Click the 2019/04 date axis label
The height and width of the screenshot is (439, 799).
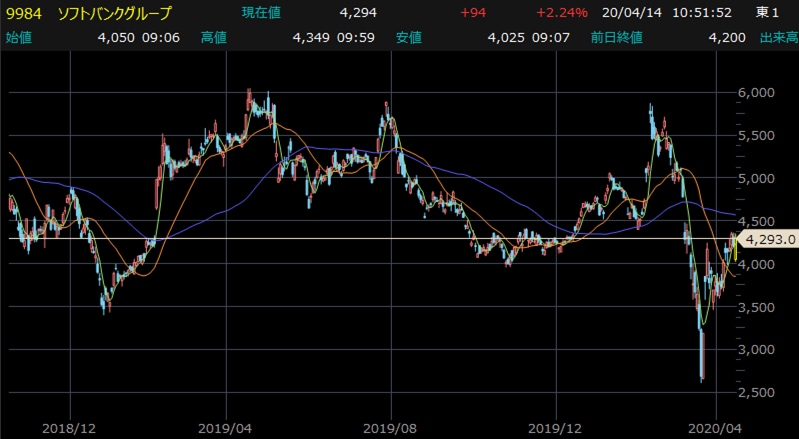[224, 428]
